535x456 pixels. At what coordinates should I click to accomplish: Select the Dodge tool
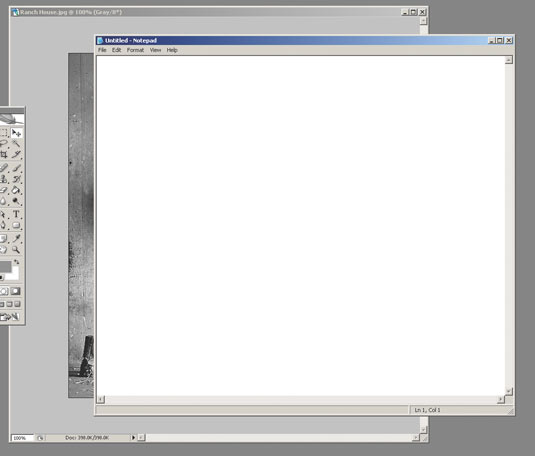click(16, 201)
